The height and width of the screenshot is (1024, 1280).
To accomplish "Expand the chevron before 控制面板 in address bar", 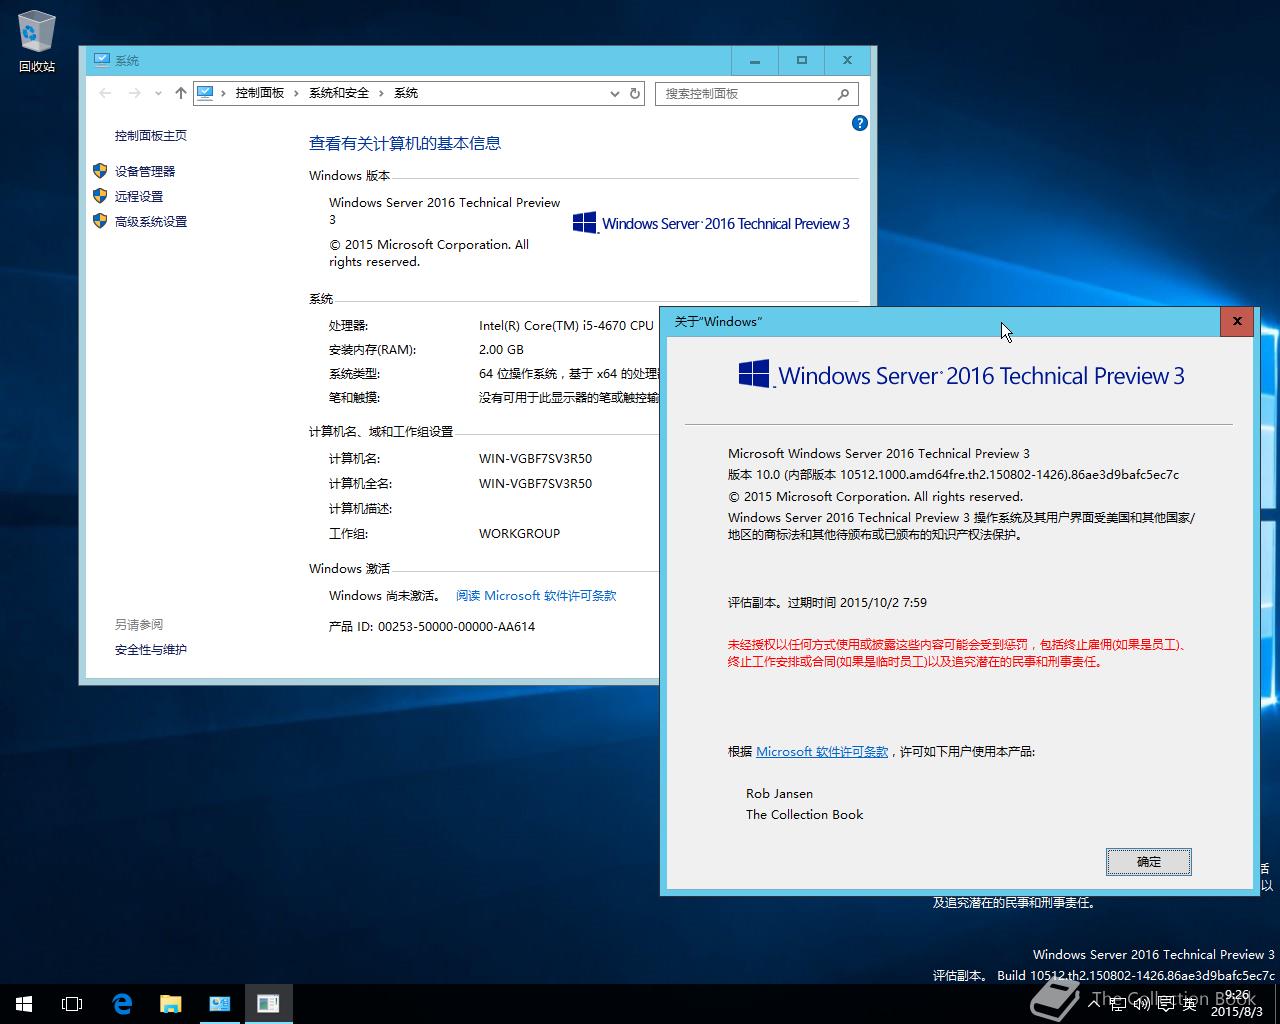I will click(223, 93).
